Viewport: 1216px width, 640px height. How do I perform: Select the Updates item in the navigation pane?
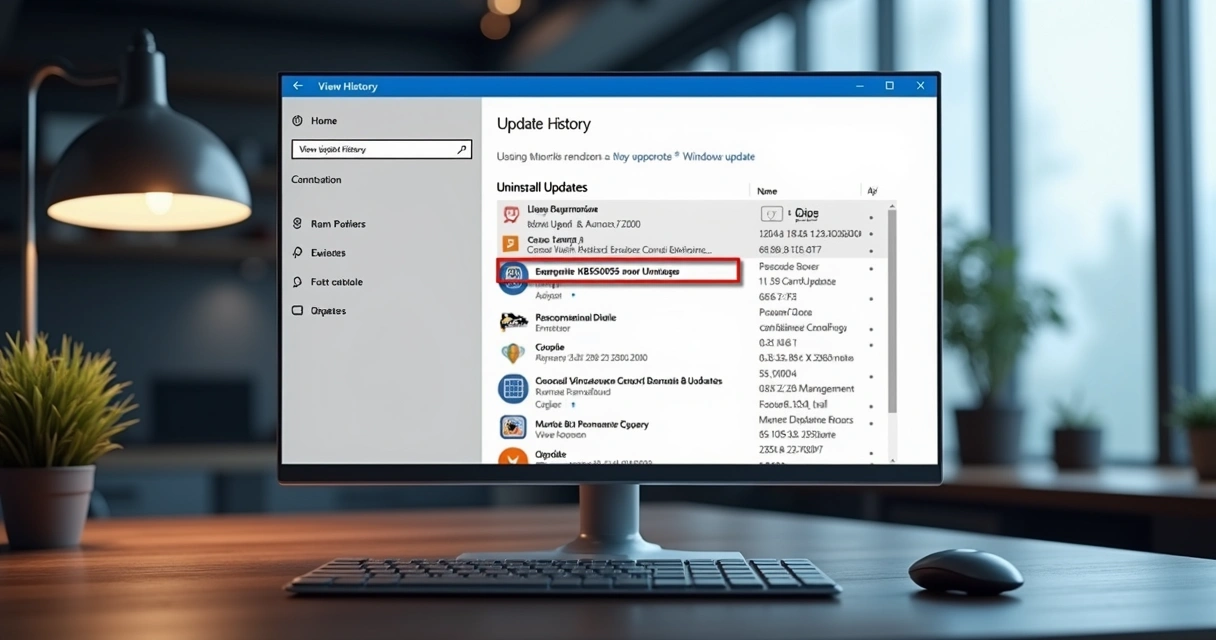325,310
